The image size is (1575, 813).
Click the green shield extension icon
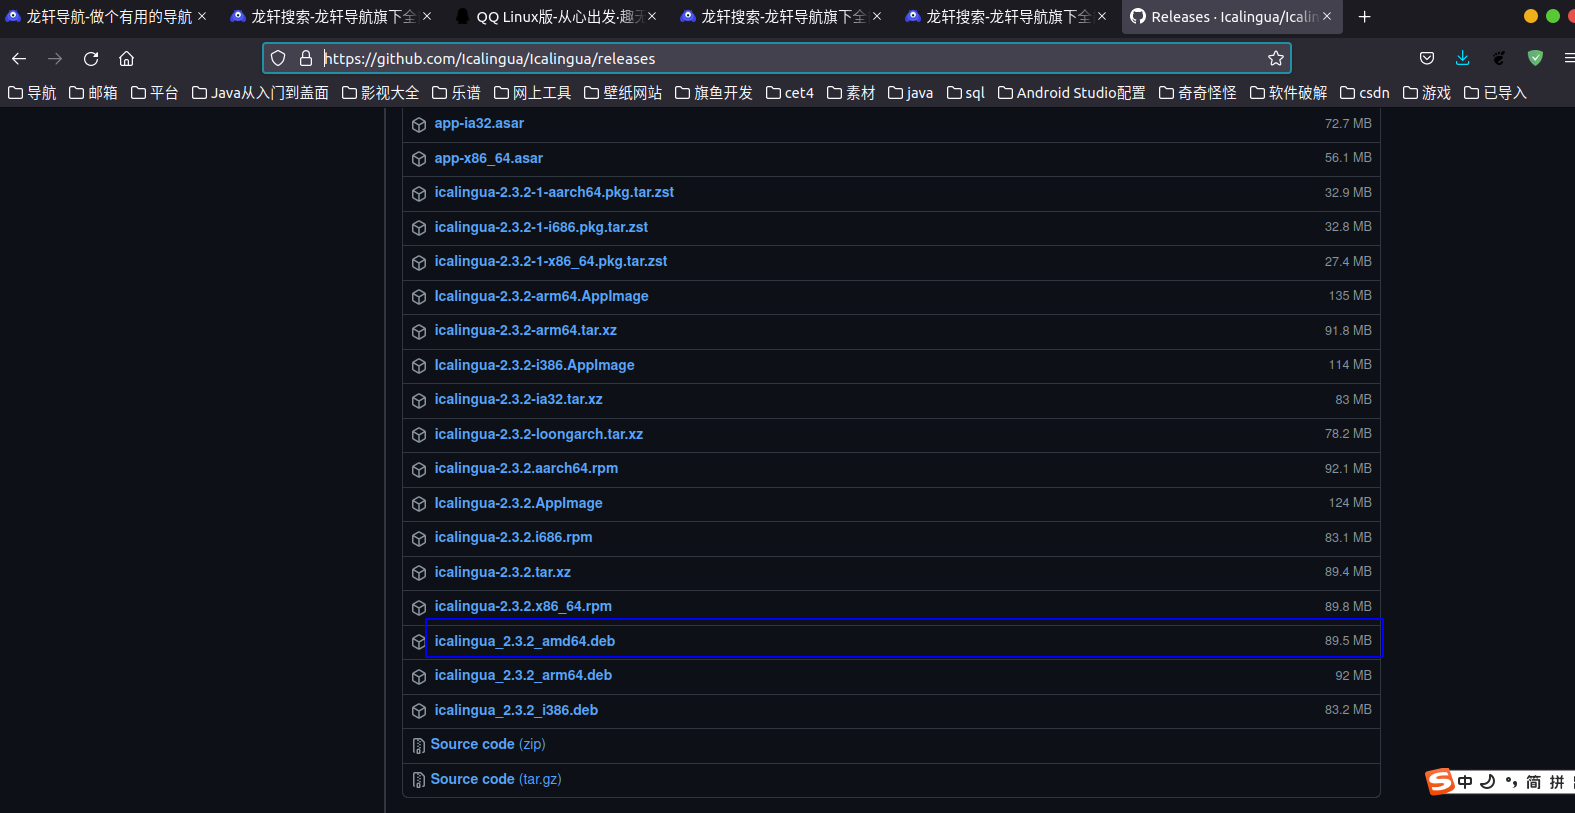[x=1535, y=58]
